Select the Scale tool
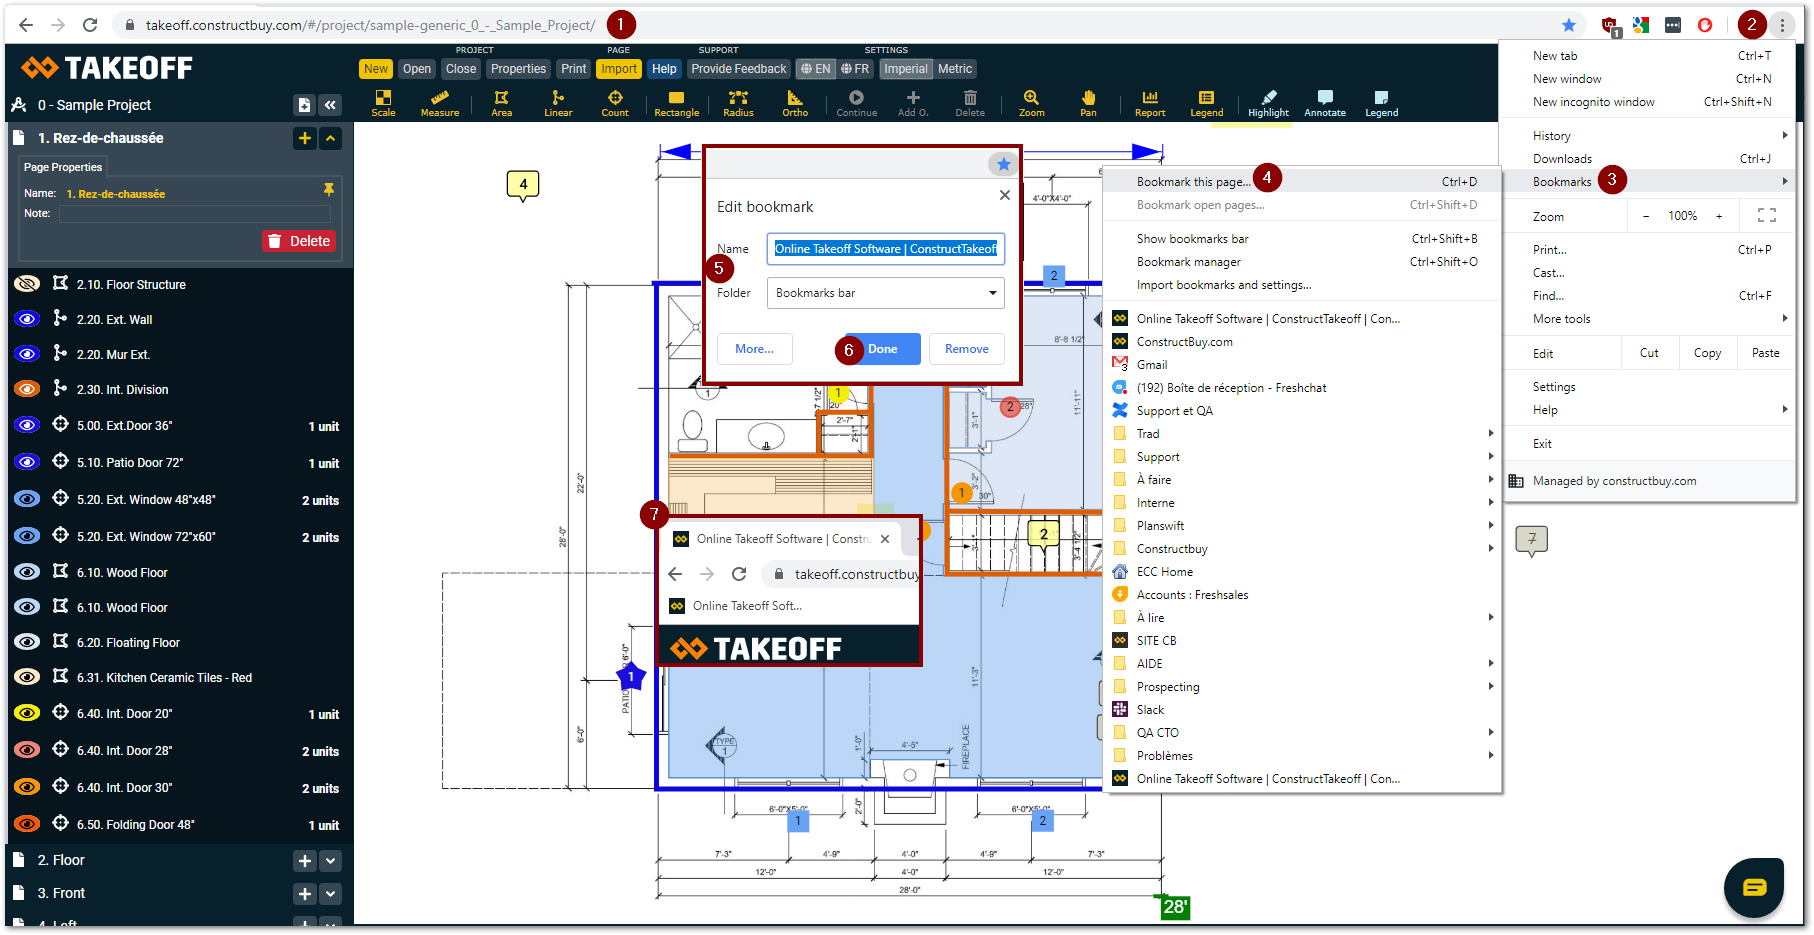The image size is (1814, 935). 383,102
